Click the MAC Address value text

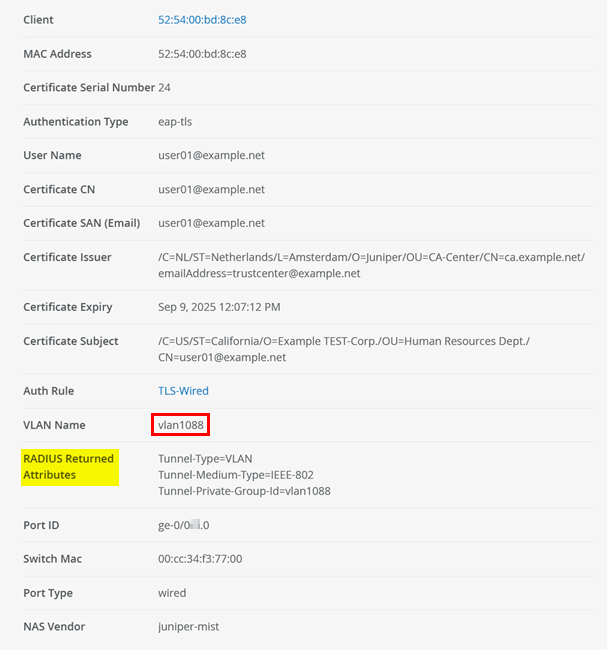pyautogui.click(x=202, y=54)
